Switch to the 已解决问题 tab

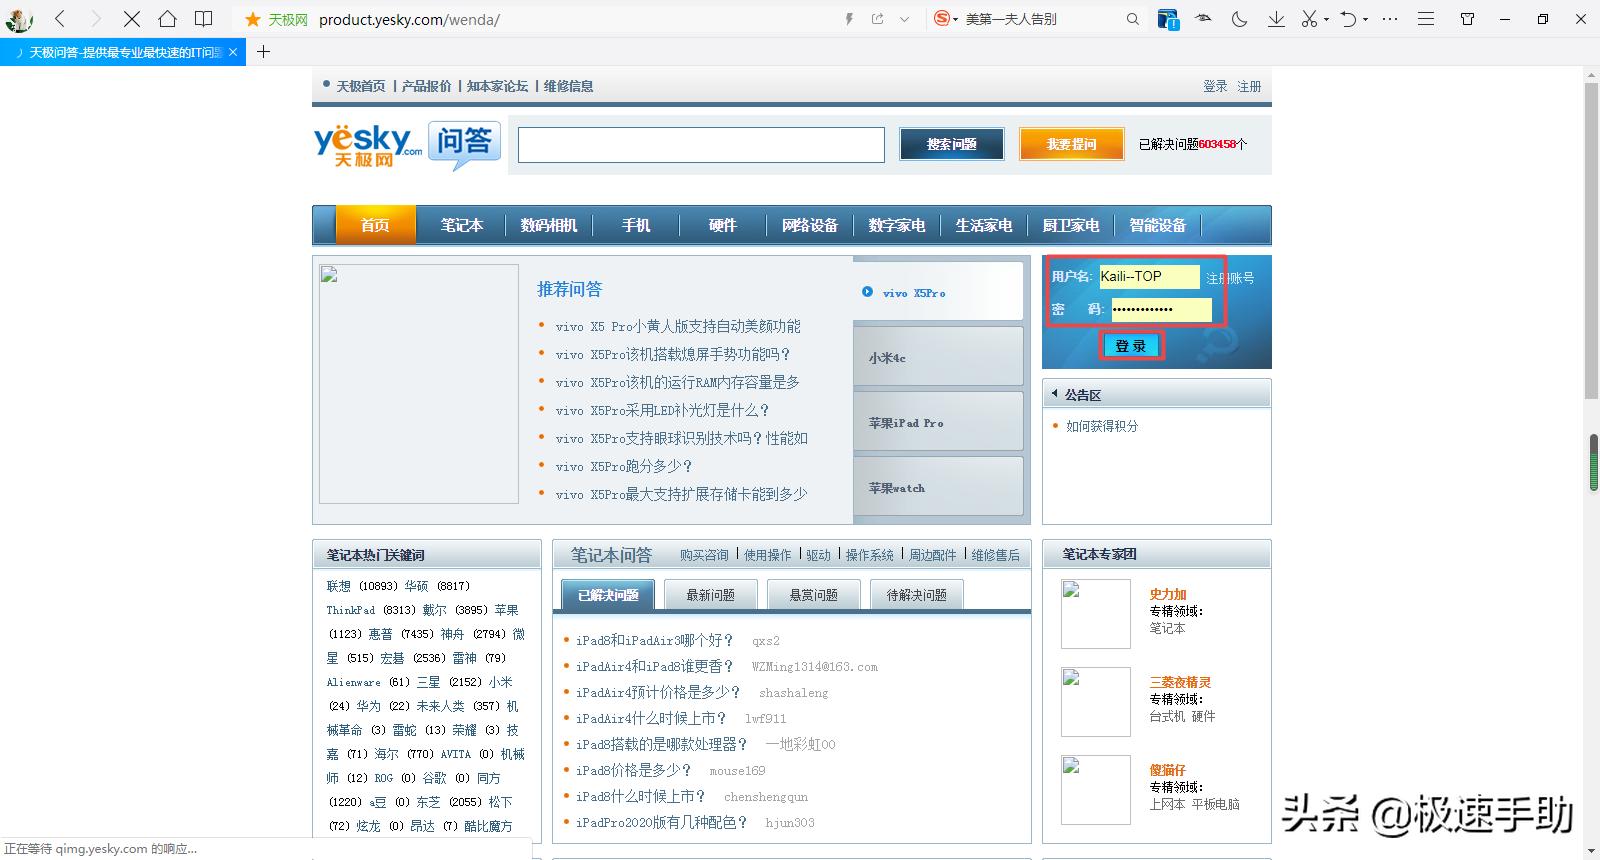click(x=608, y=595)
